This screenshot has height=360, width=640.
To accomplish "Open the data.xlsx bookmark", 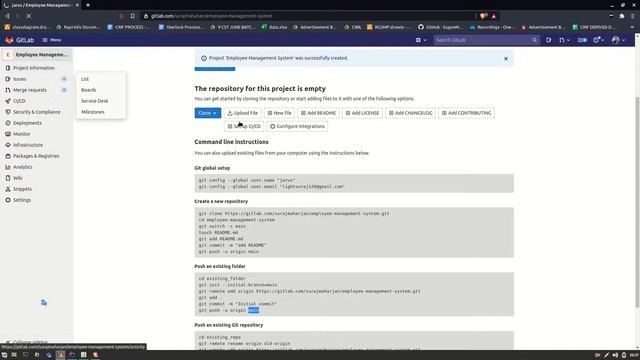I will coord(275,27).
